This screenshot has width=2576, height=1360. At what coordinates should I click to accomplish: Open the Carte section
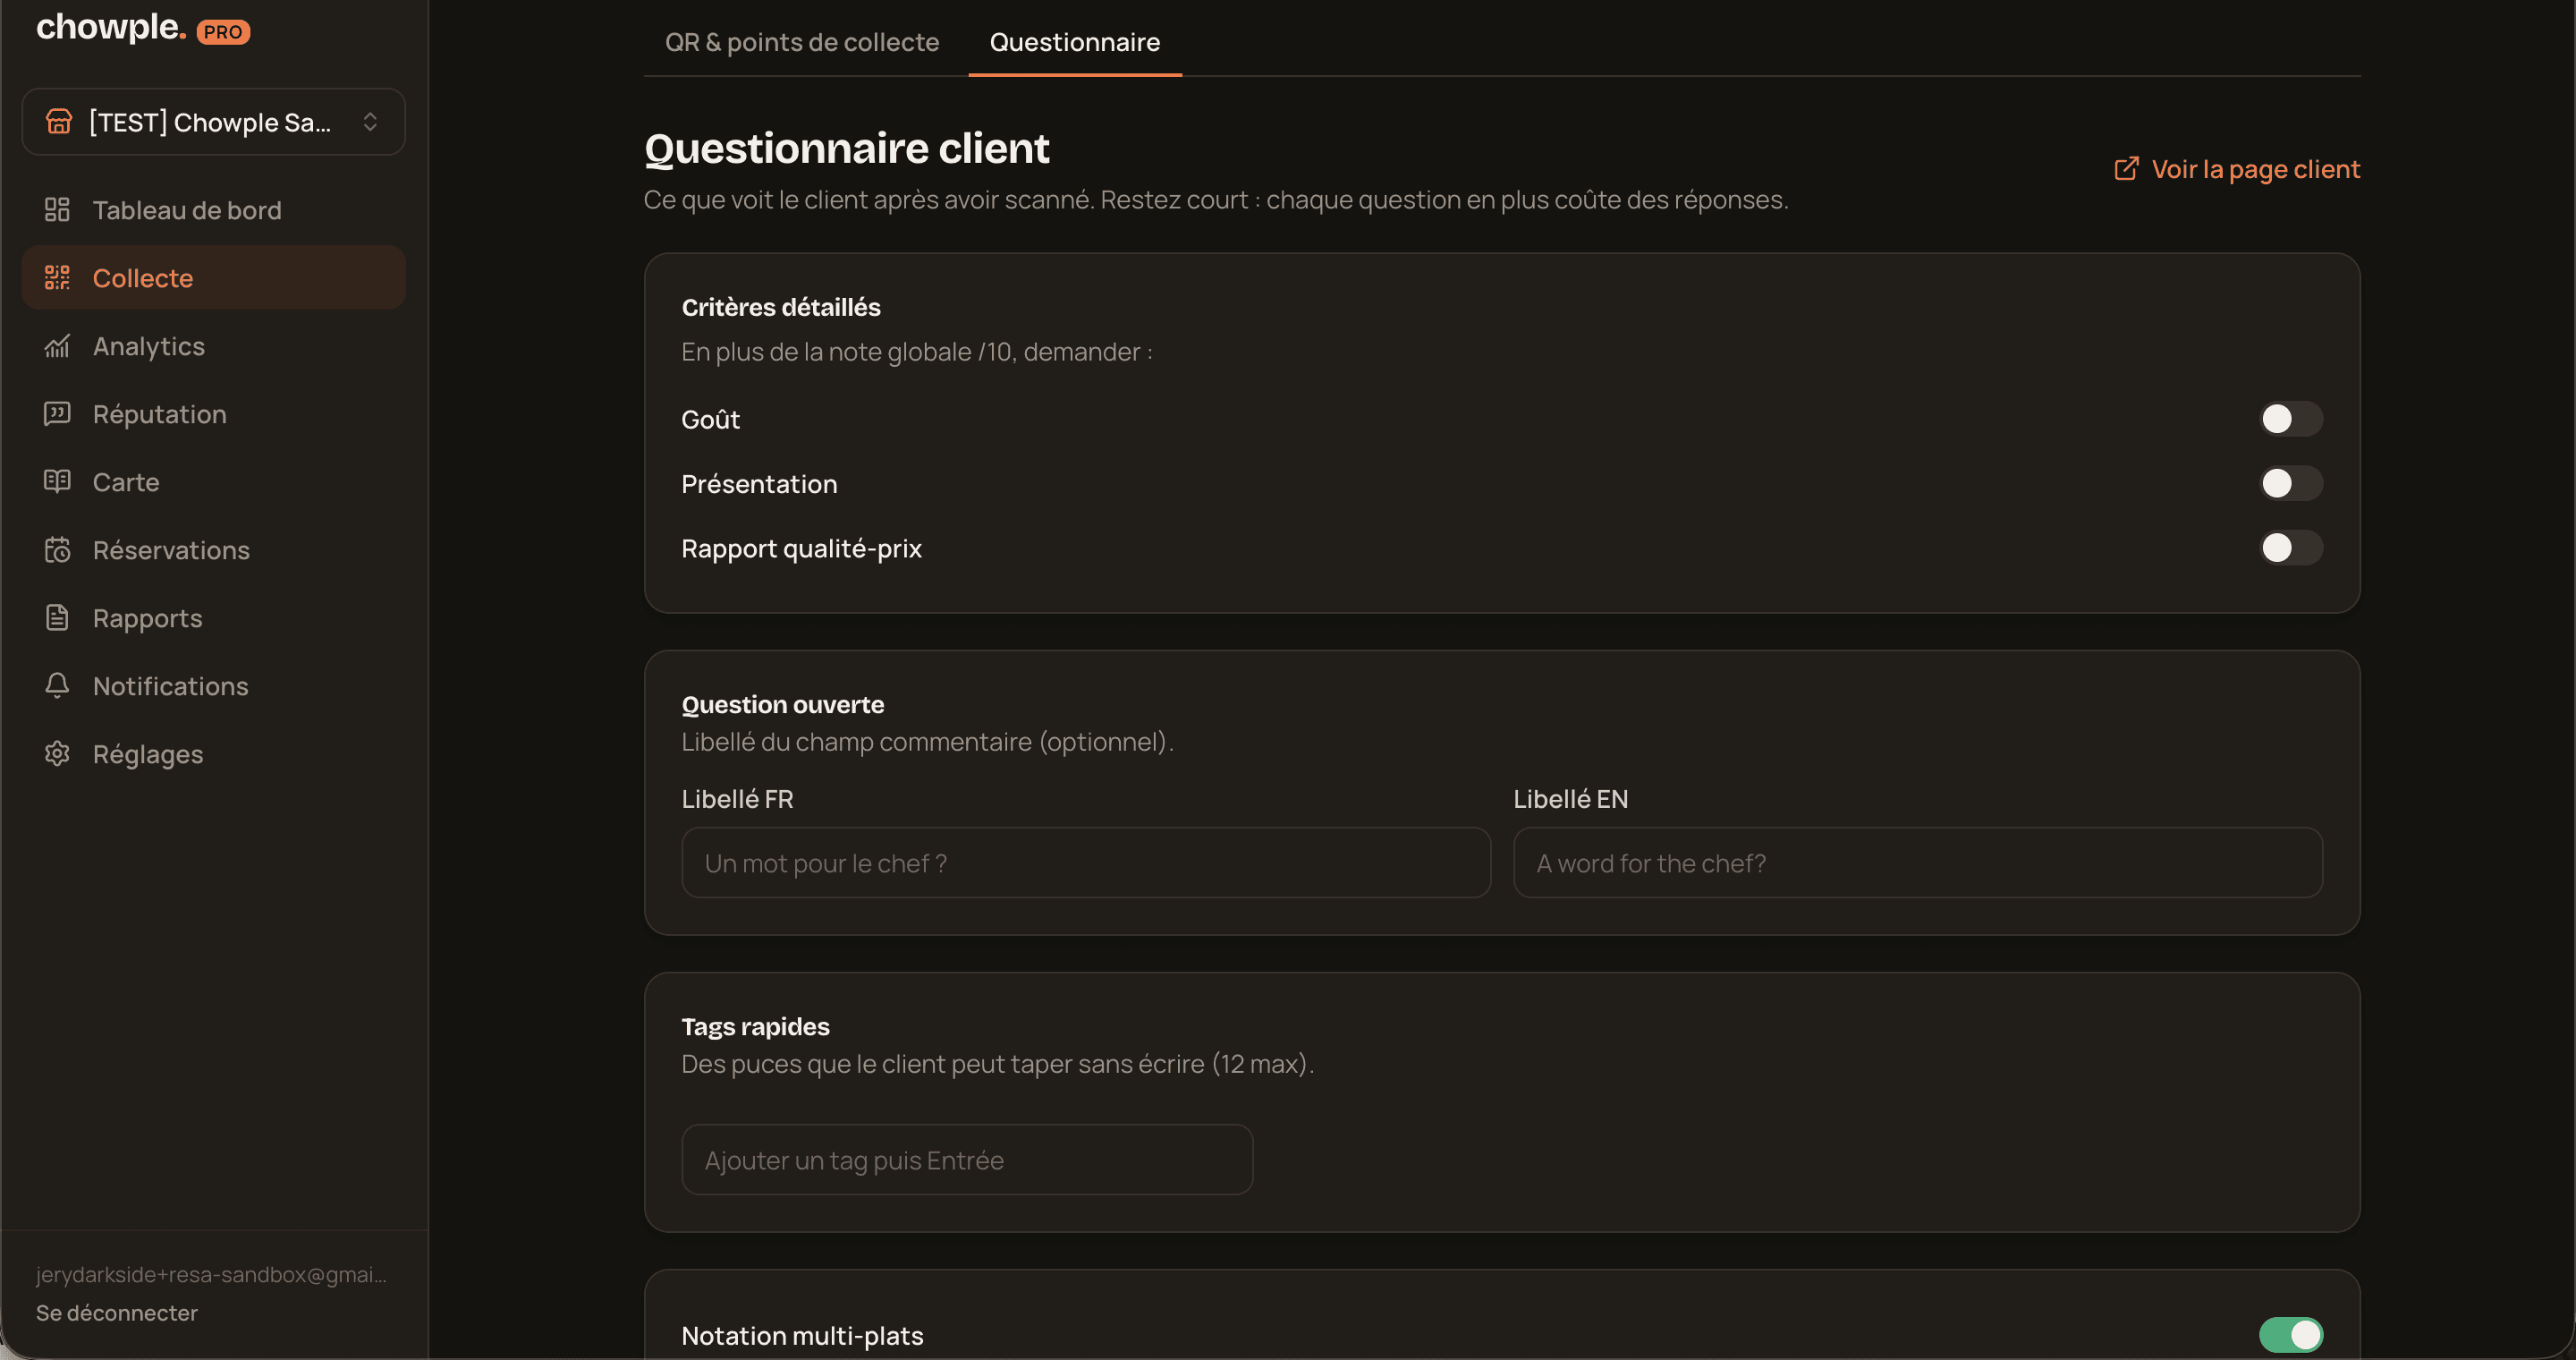coord(213,482)
